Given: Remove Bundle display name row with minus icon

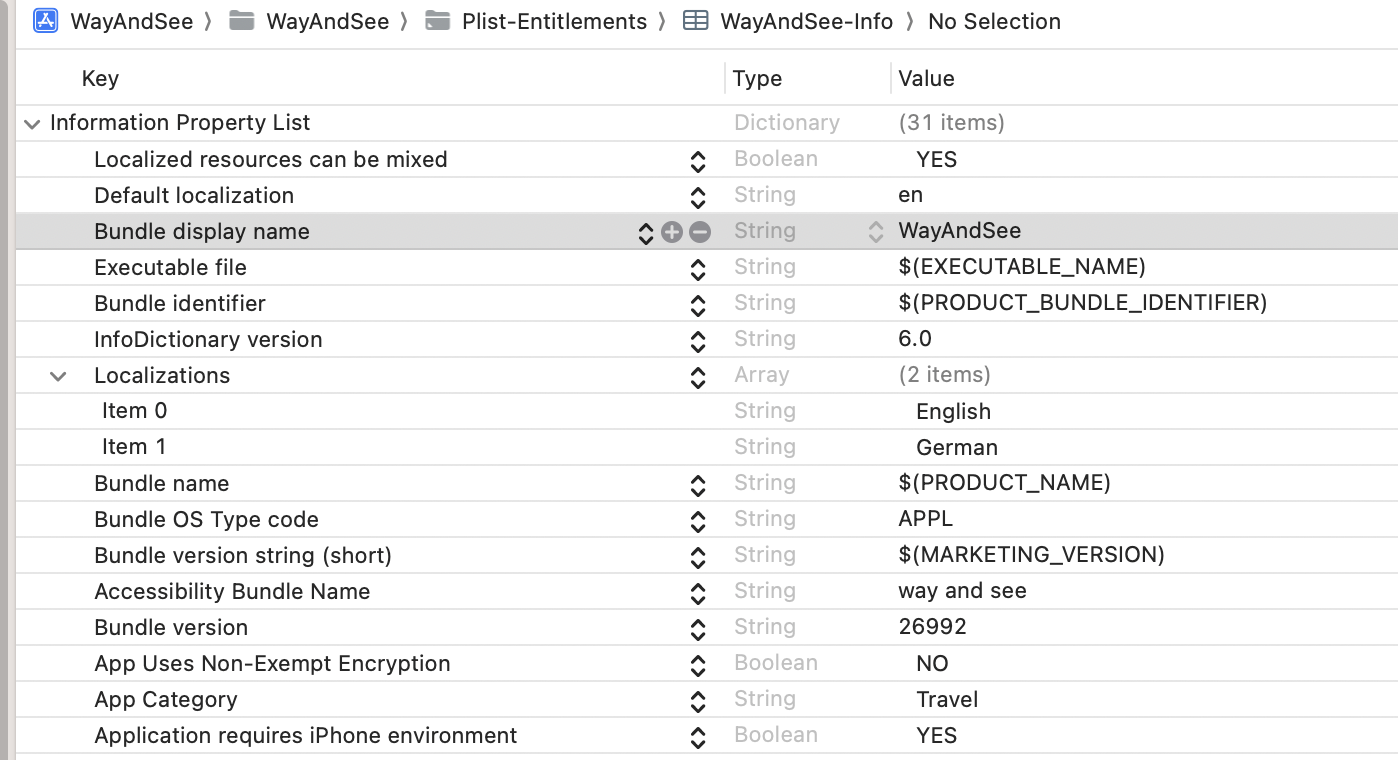Looking at the screenshot, I should 700,232.
